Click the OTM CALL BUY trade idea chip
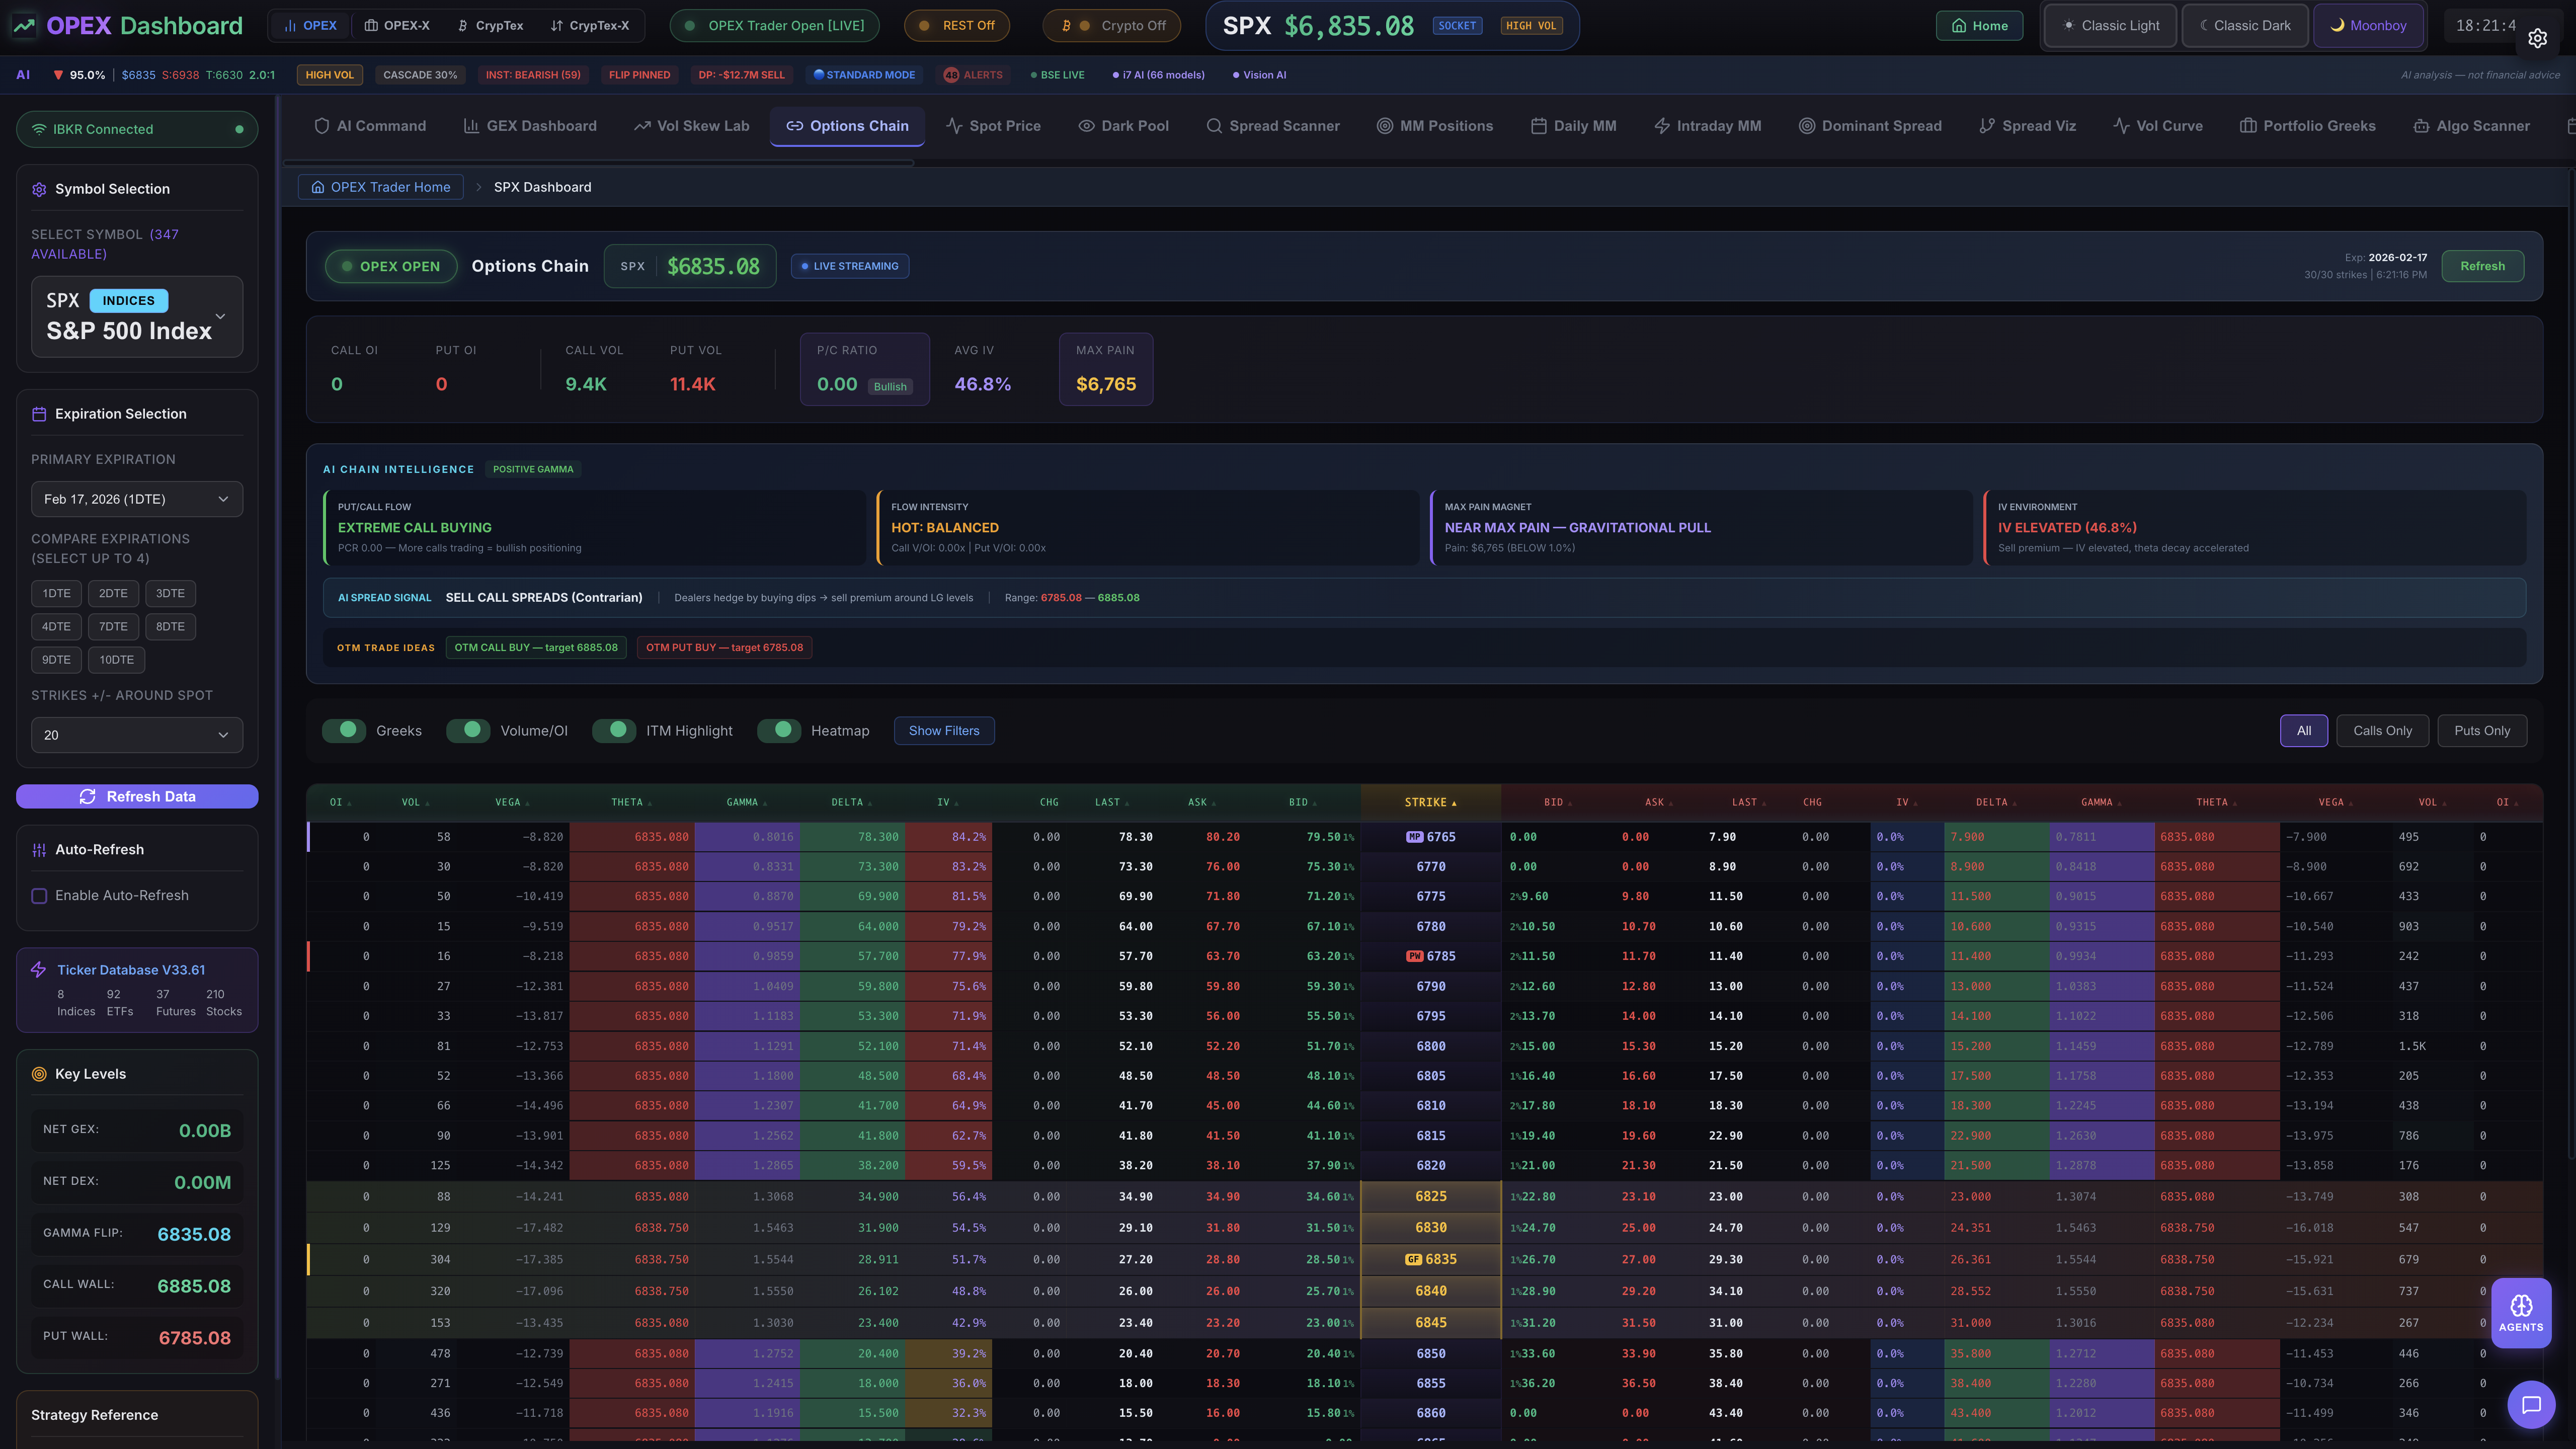Screen dimensions: 2576x1449 click(x=536, y=647)
